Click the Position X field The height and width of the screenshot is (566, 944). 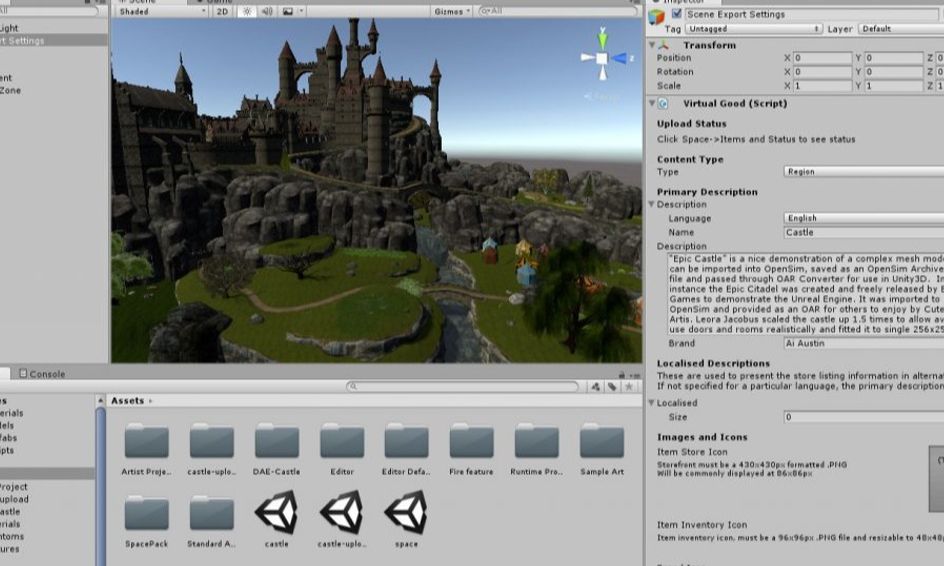click(822, 58)
